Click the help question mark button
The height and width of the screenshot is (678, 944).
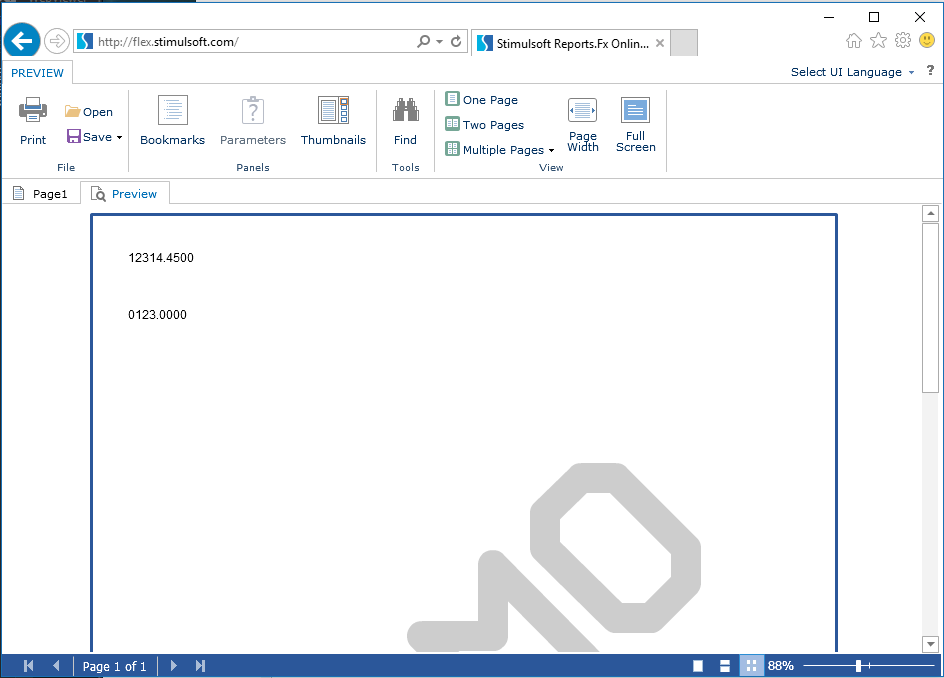pyautogui.click(x=930, y=72)
